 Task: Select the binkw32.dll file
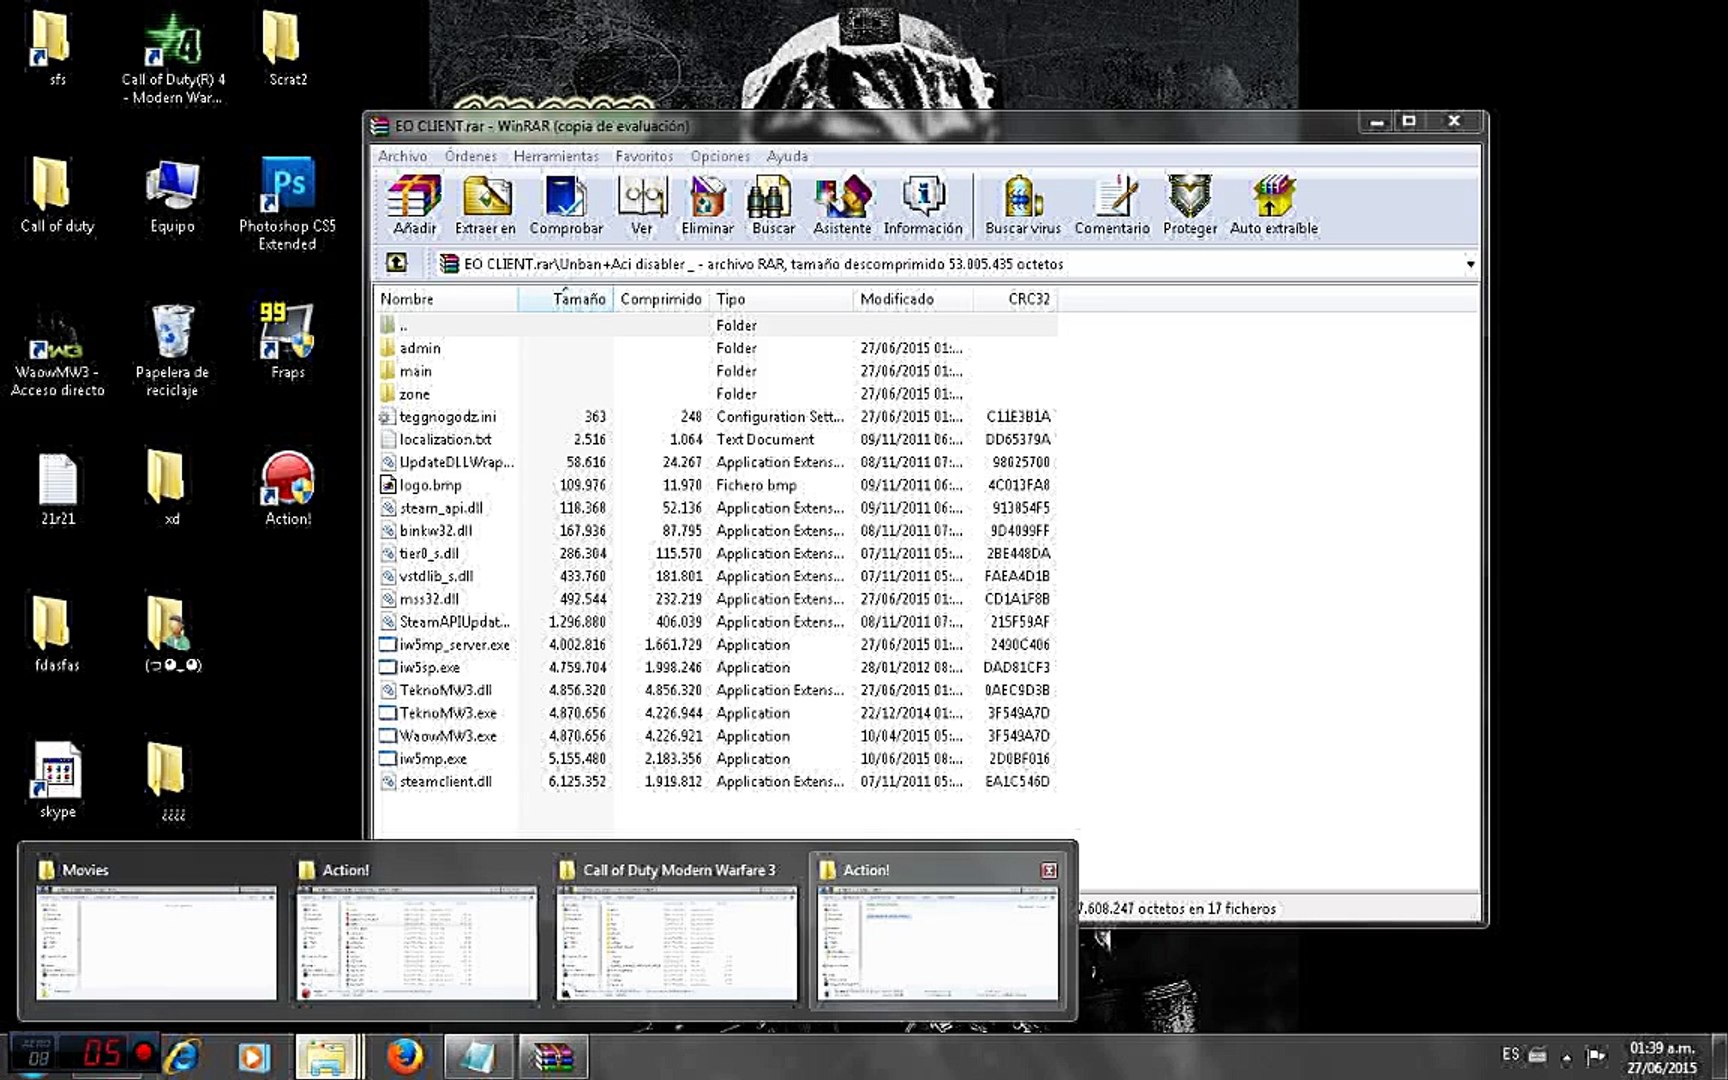[716, 531]
